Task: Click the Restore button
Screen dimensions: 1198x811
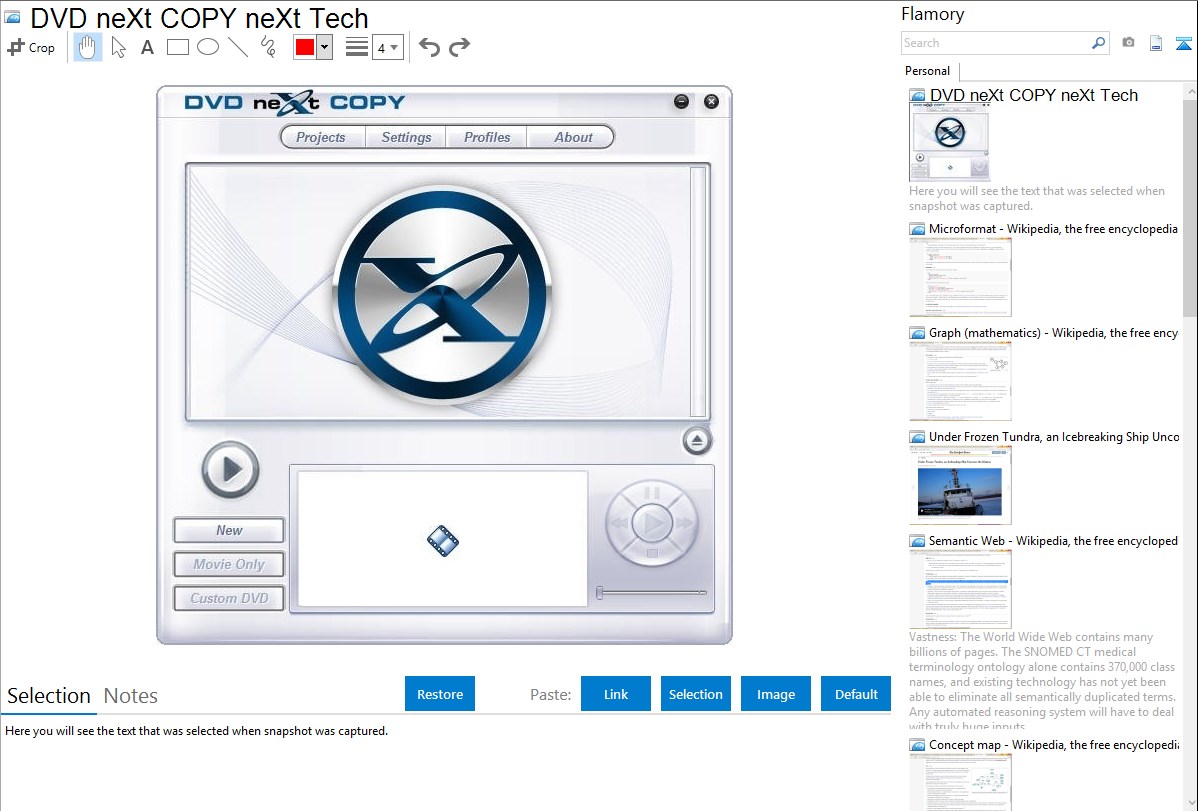Action: tap(440, 694)
